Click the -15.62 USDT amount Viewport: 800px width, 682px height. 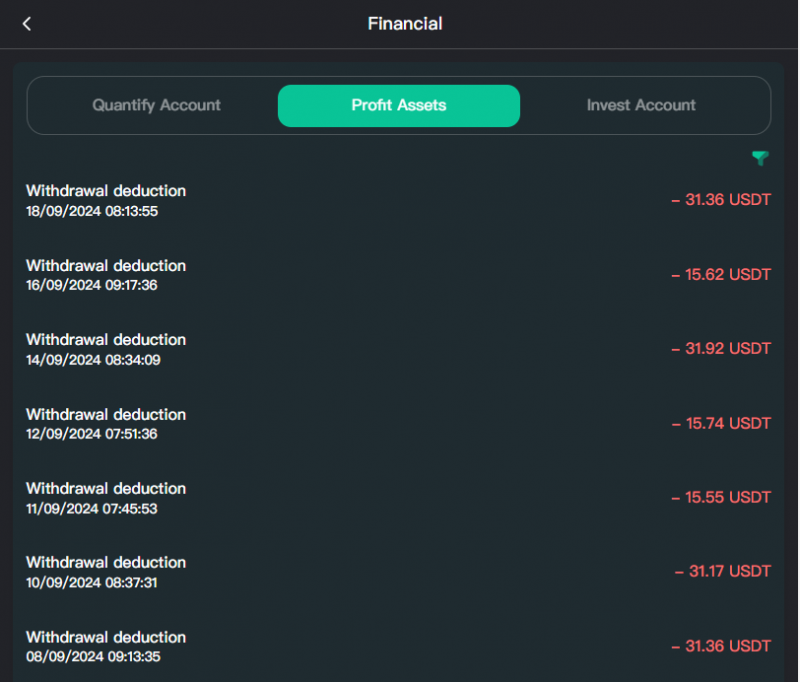(721, 274)
